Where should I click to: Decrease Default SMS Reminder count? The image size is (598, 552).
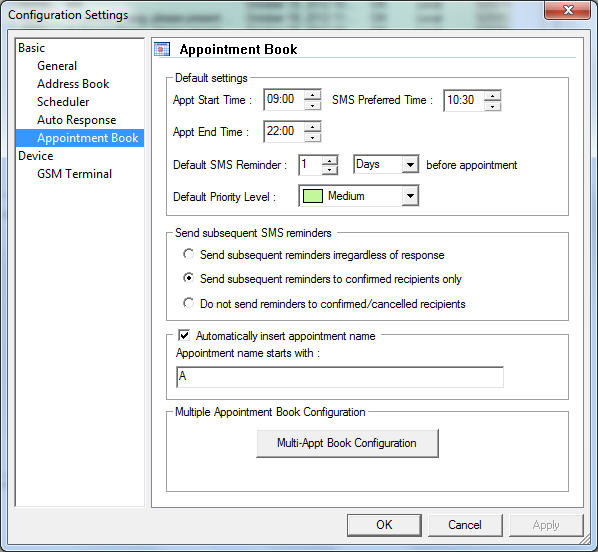coord(330,170)
